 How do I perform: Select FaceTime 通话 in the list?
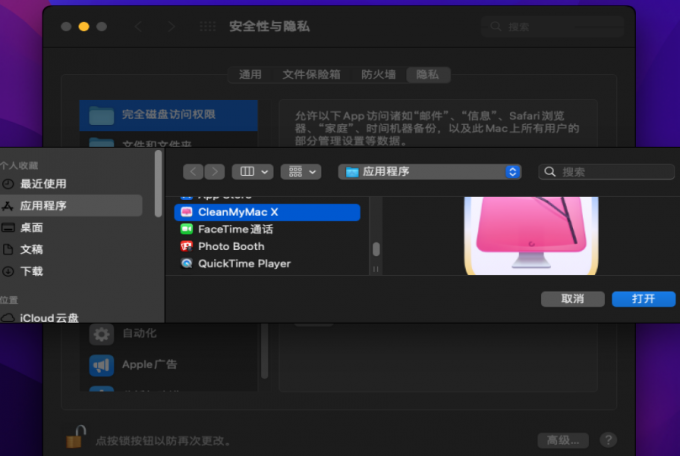point(267,229)
